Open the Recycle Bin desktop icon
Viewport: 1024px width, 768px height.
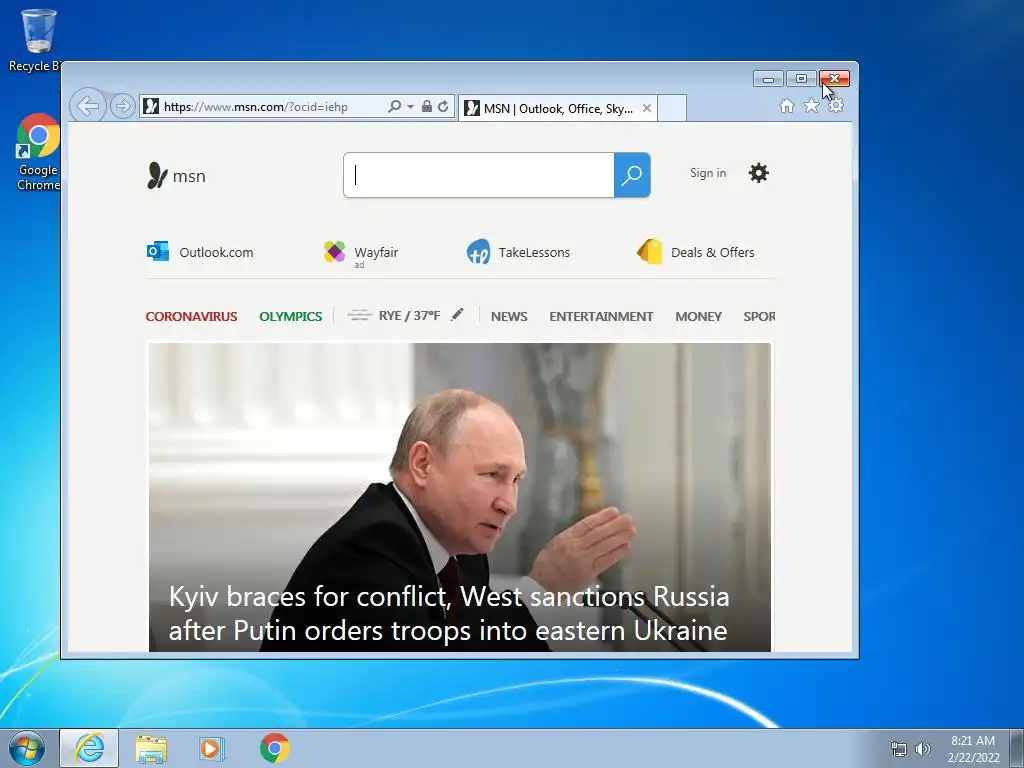(39, 40)
